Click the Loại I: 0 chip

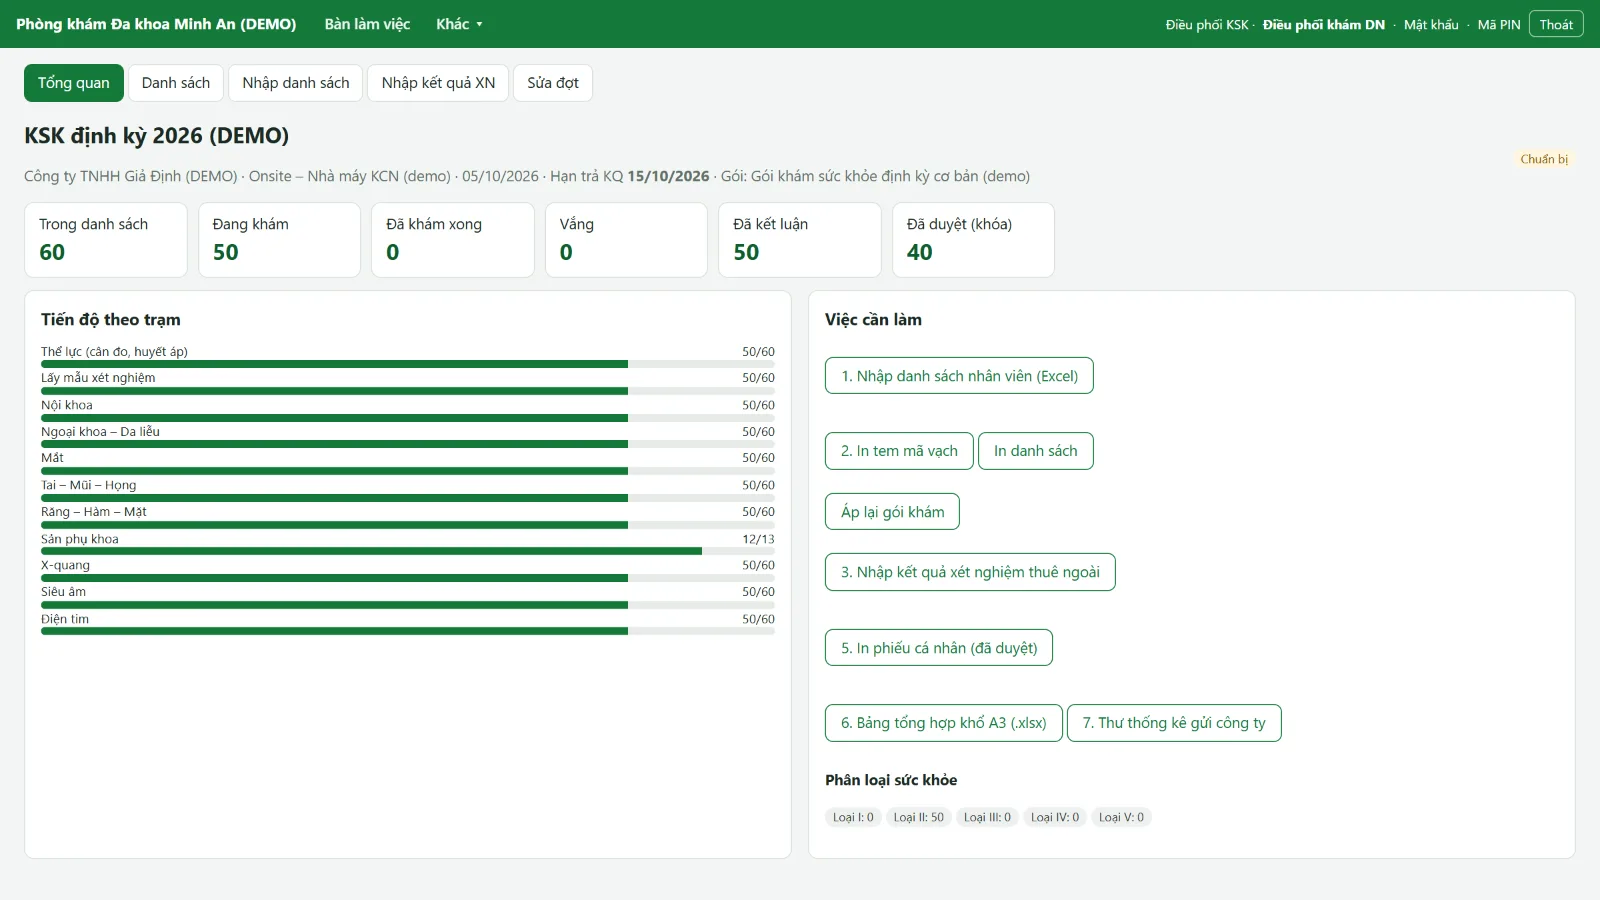click(x=853, y=817)
